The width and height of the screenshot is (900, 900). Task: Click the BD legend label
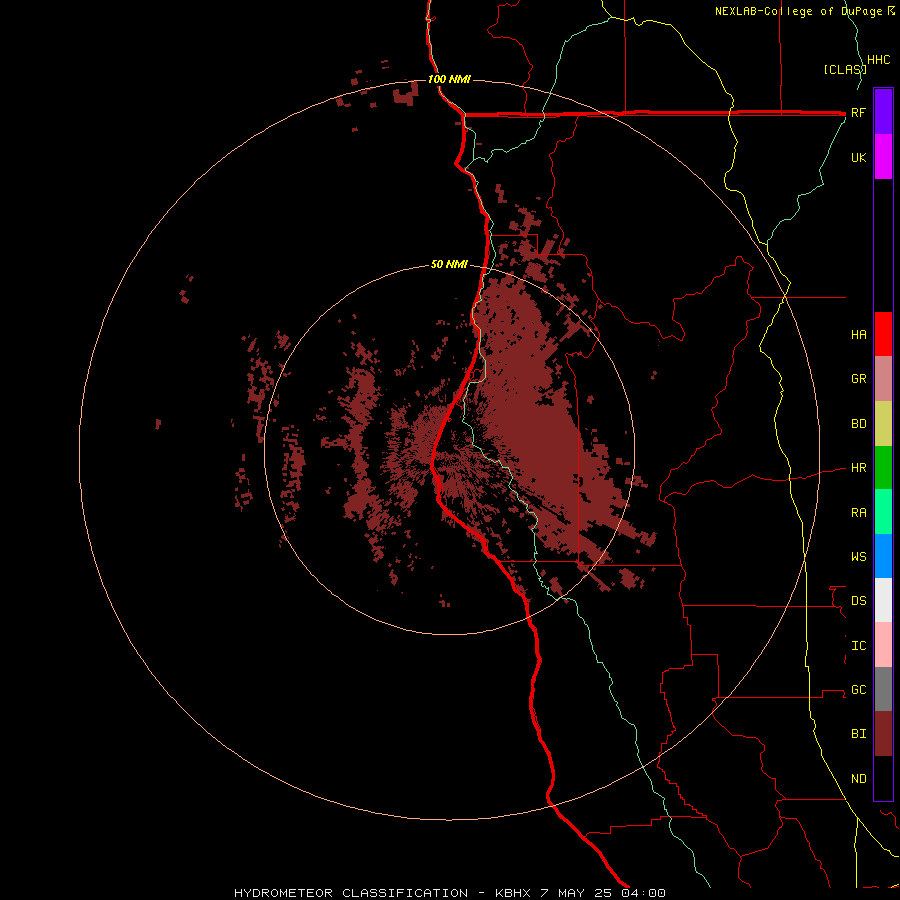click(859, 424)
